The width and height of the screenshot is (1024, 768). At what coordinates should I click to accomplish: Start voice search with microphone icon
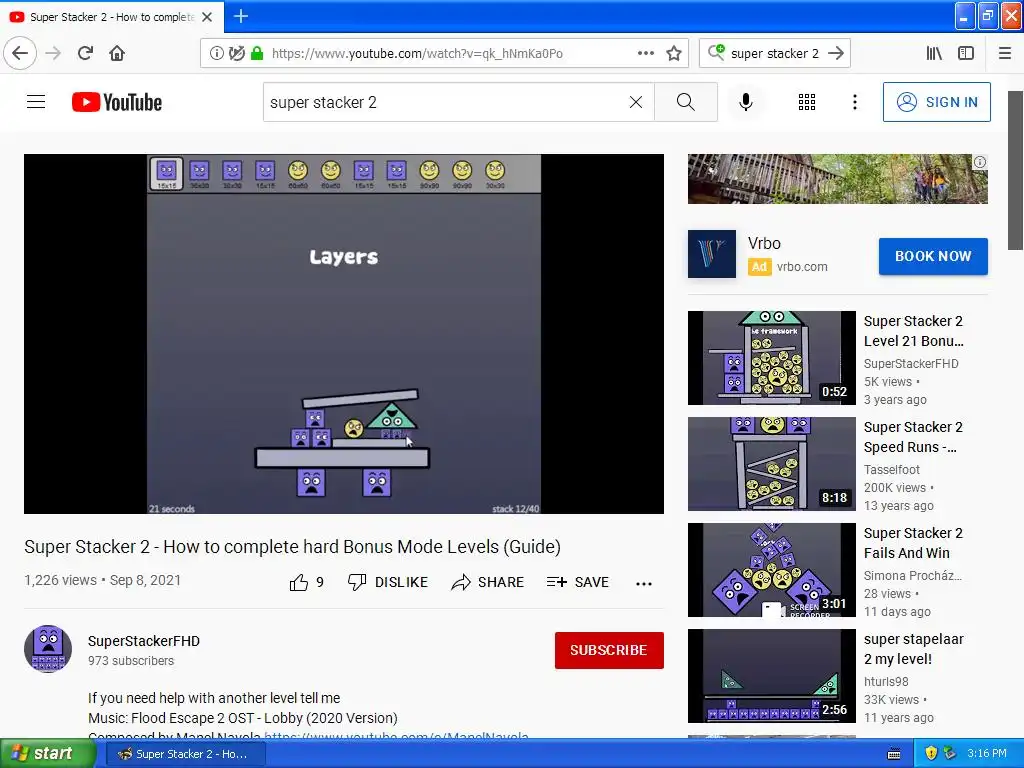(x=746, y=102)
